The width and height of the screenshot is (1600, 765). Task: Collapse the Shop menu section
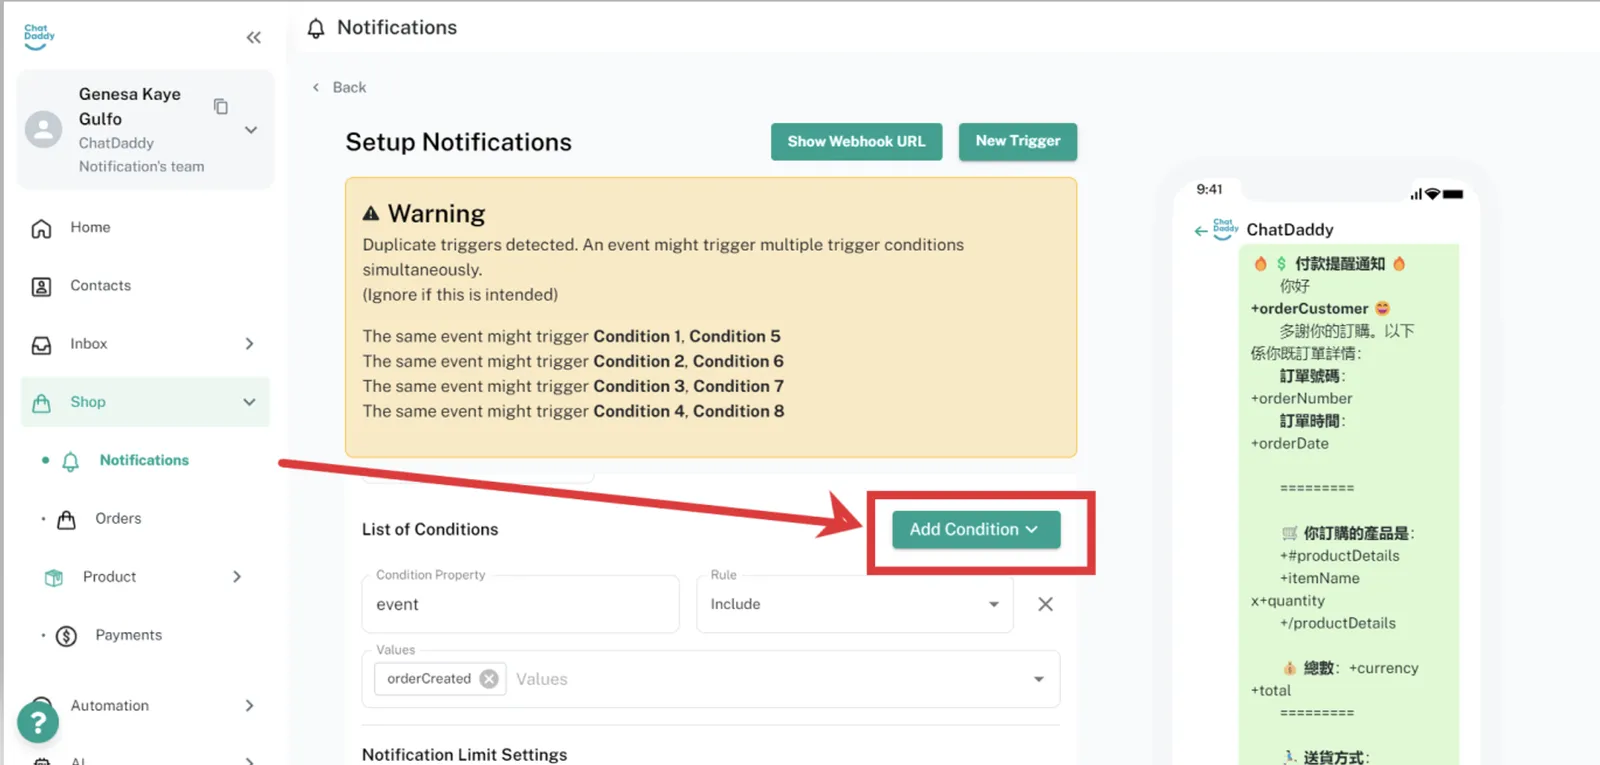(249, 402)
